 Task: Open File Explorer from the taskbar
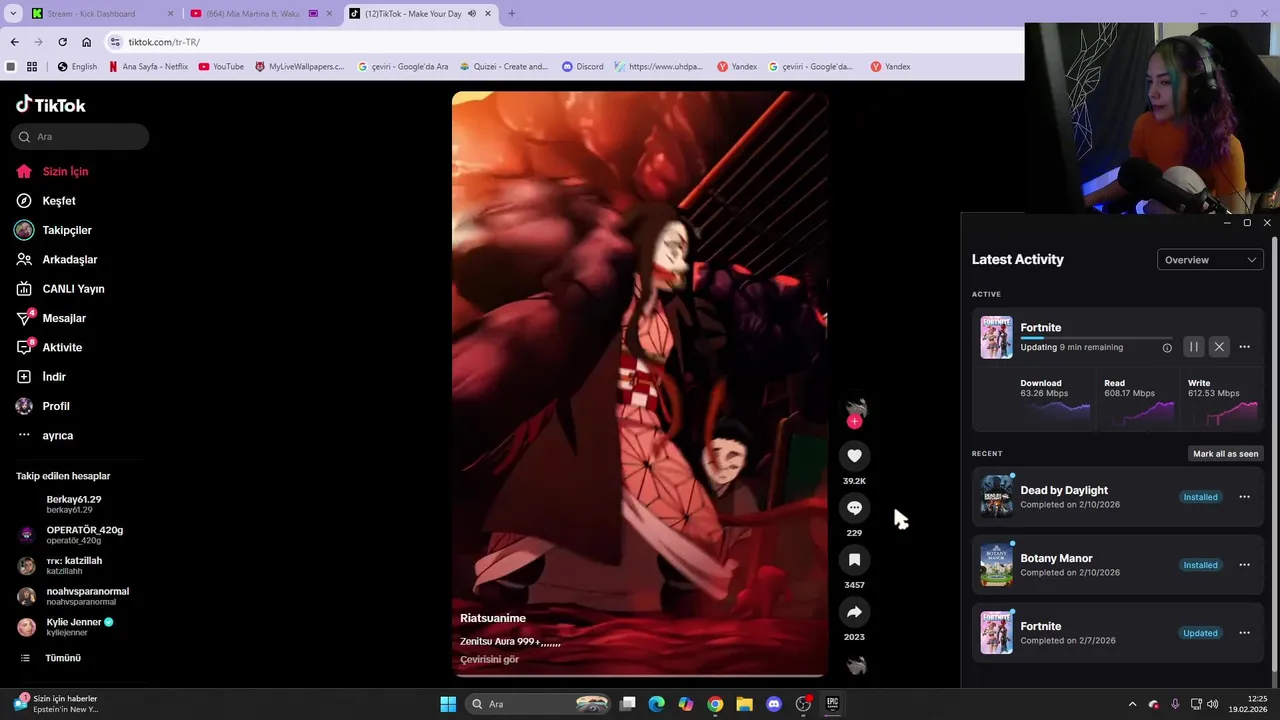pyautogui.click(x=744, y=704)
